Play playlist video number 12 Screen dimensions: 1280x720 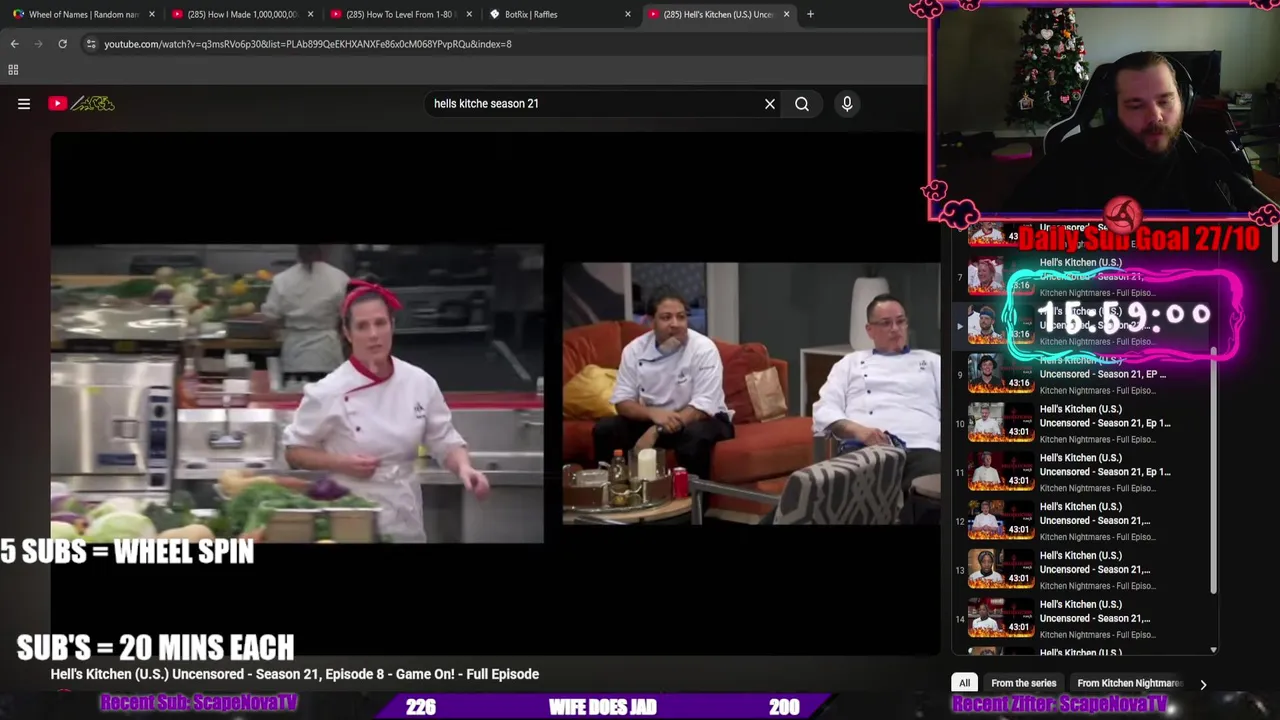1085,521
